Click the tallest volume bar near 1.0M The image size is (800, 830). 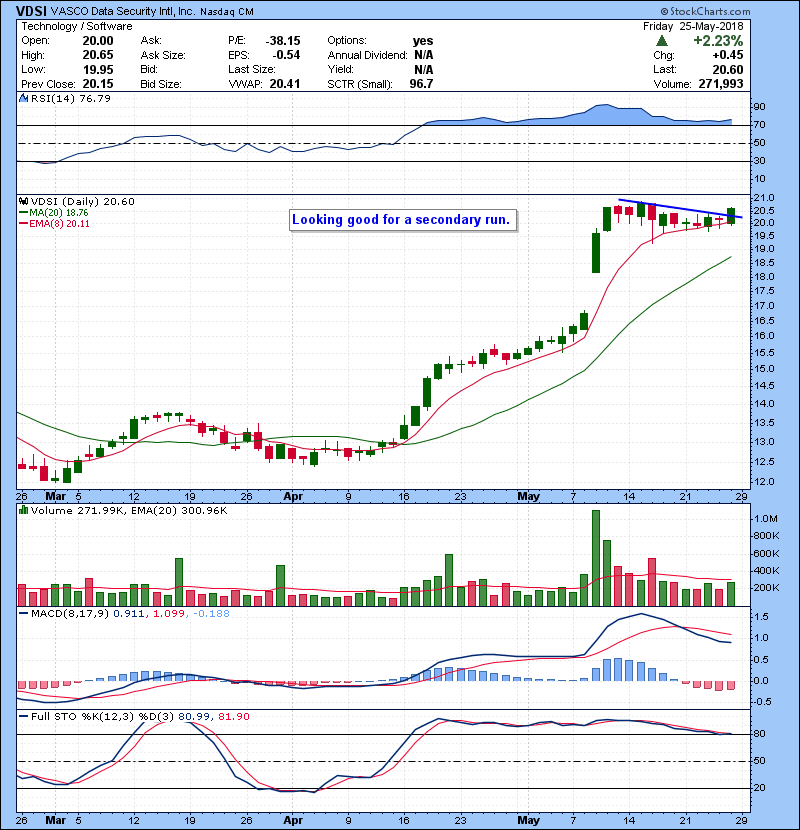(x=596, y=558)
